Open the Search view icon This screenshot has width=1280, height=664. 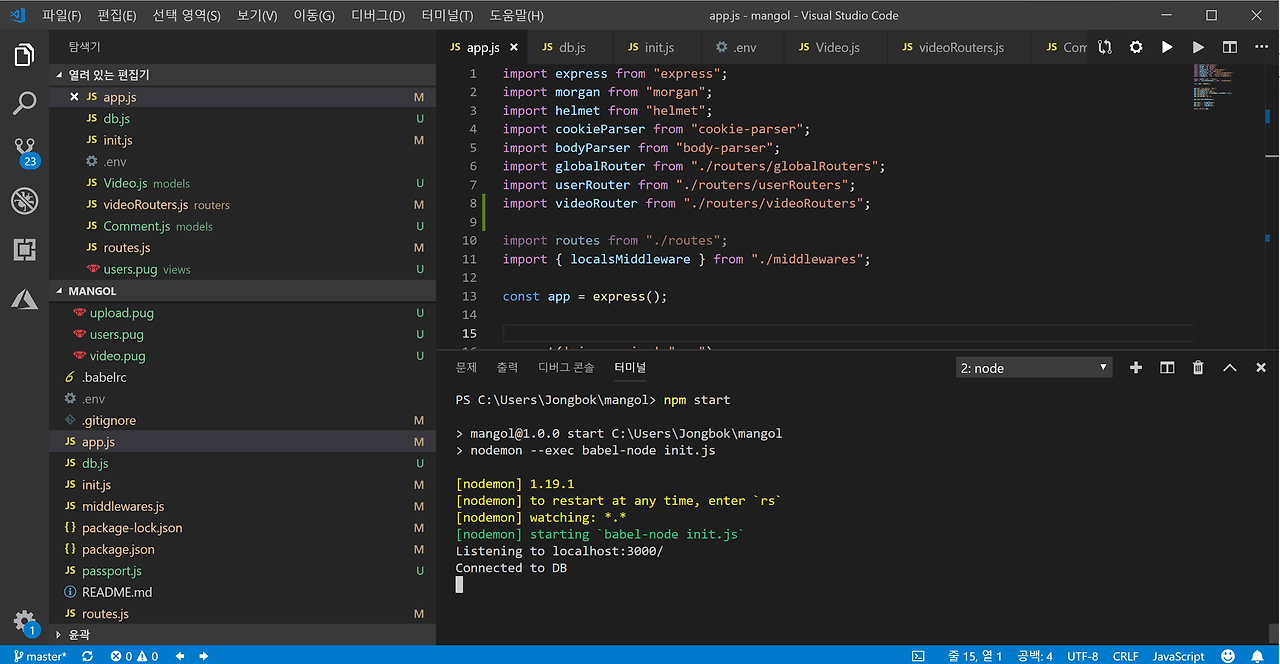pos(24,103)
